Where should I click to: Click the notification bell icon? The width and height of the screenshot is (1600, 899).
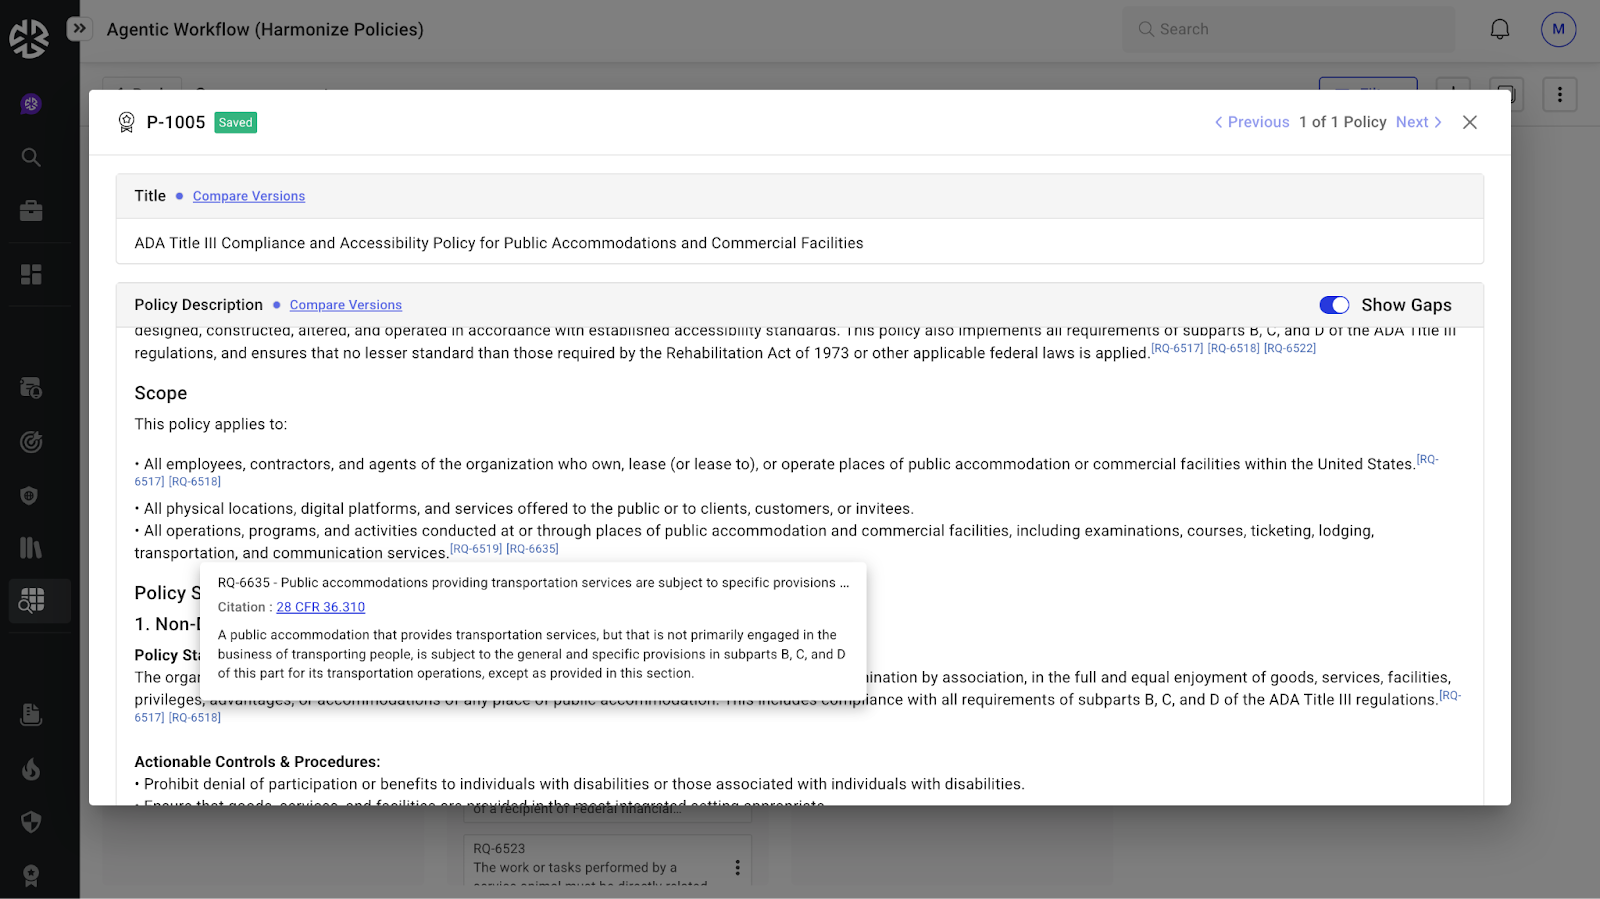tap(1499, 30)
